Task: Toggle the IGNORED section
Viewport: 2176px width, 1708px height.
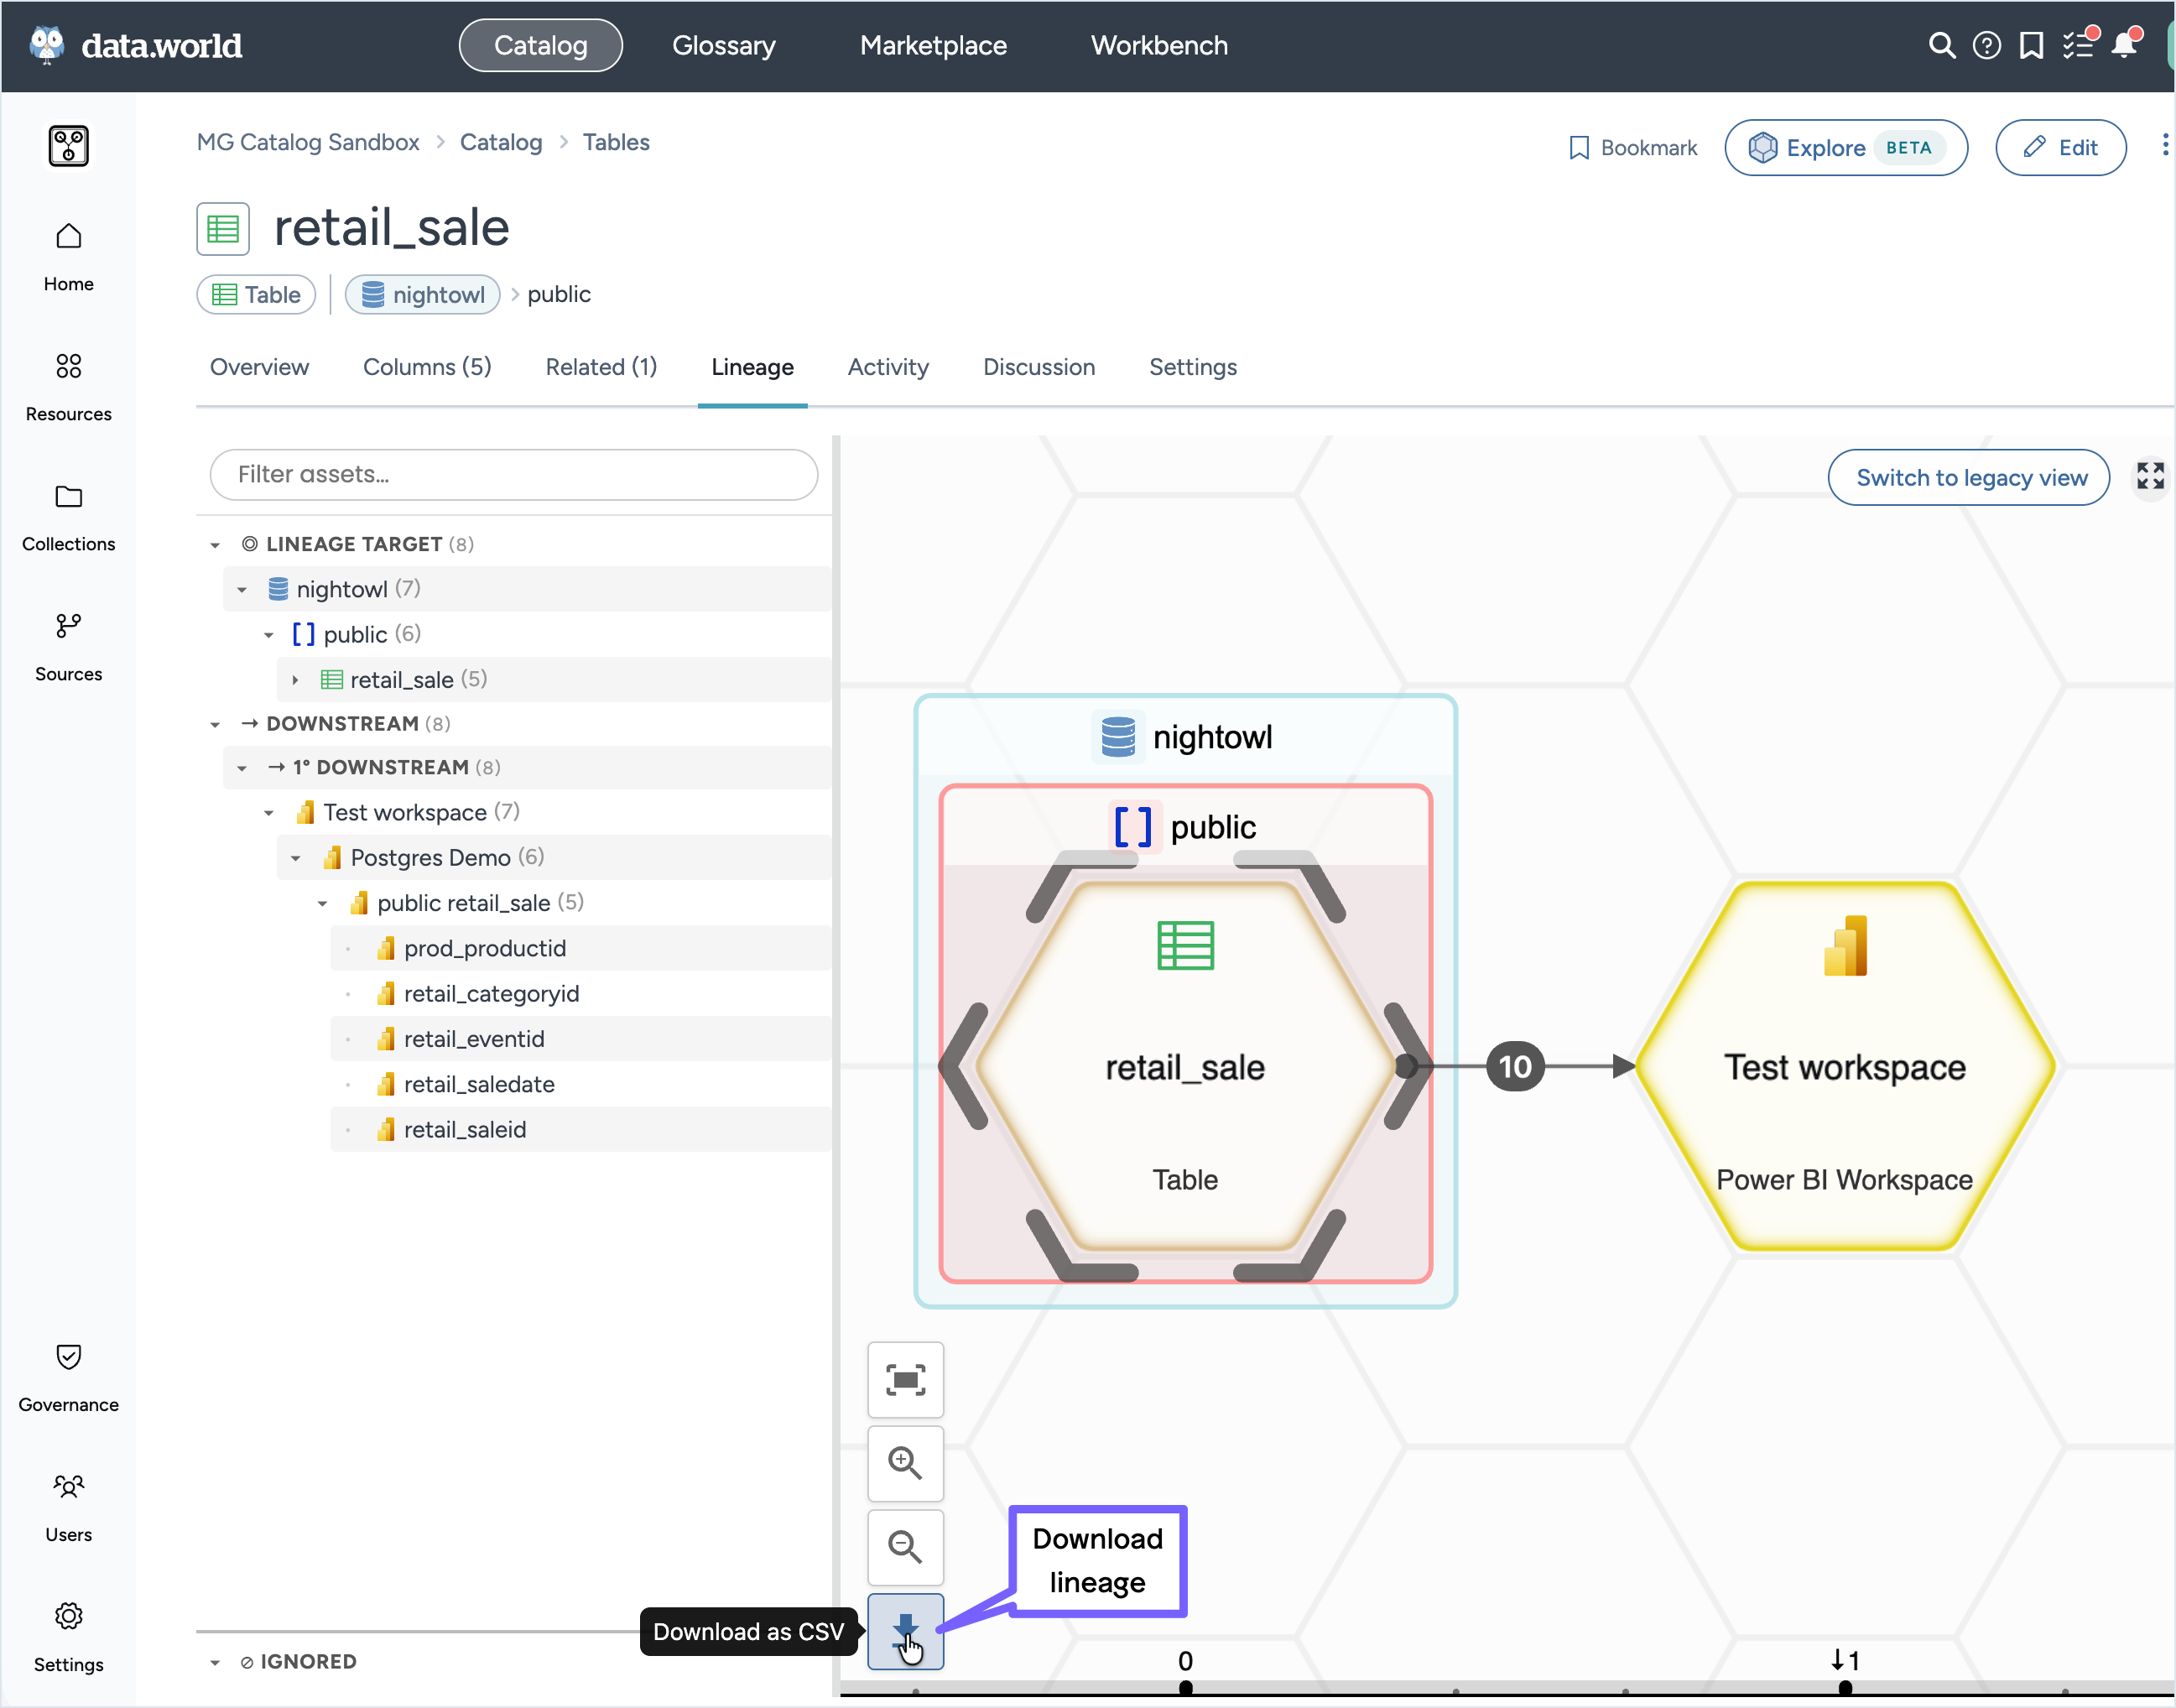Action: point(215,1662)
